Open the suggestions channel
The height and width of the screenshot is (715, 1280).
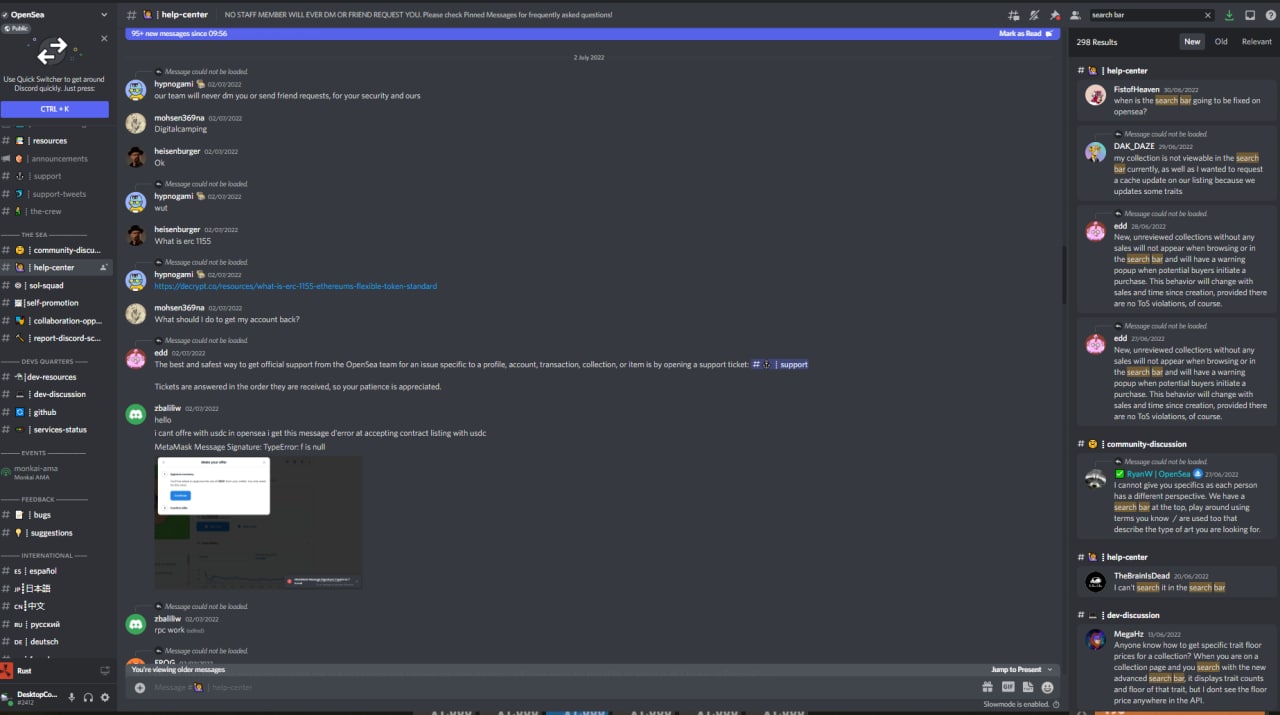[x=56, y=533]
